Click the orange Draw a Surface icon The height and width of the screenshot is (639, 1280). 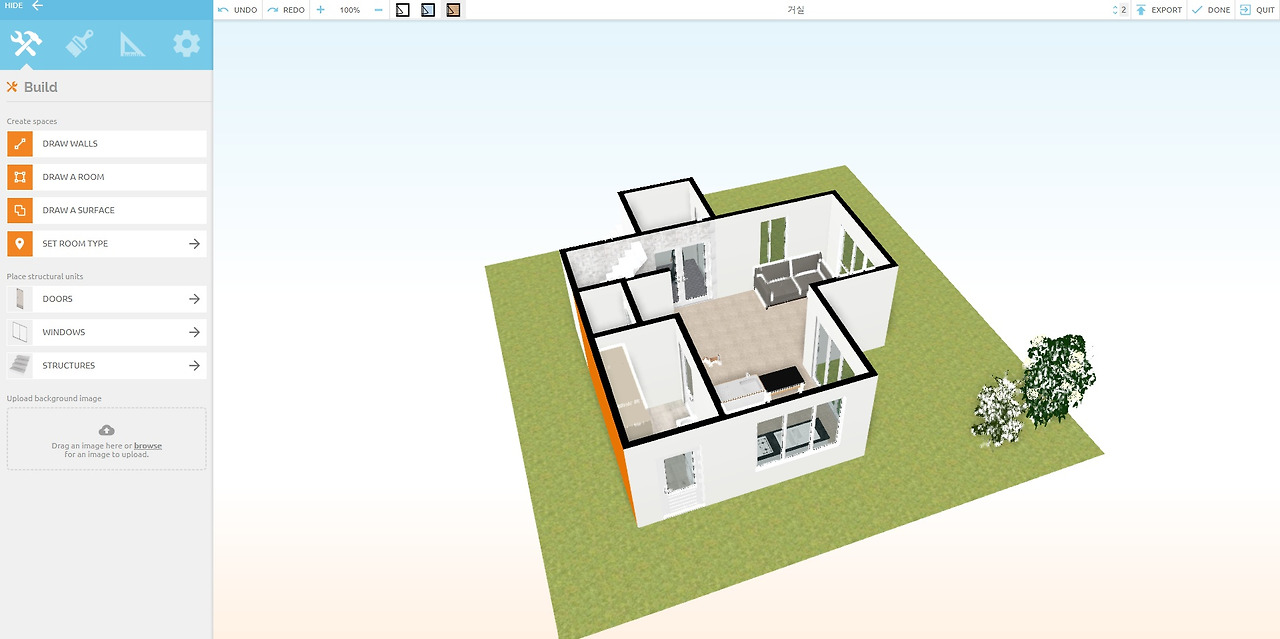(x=20, y=210)
